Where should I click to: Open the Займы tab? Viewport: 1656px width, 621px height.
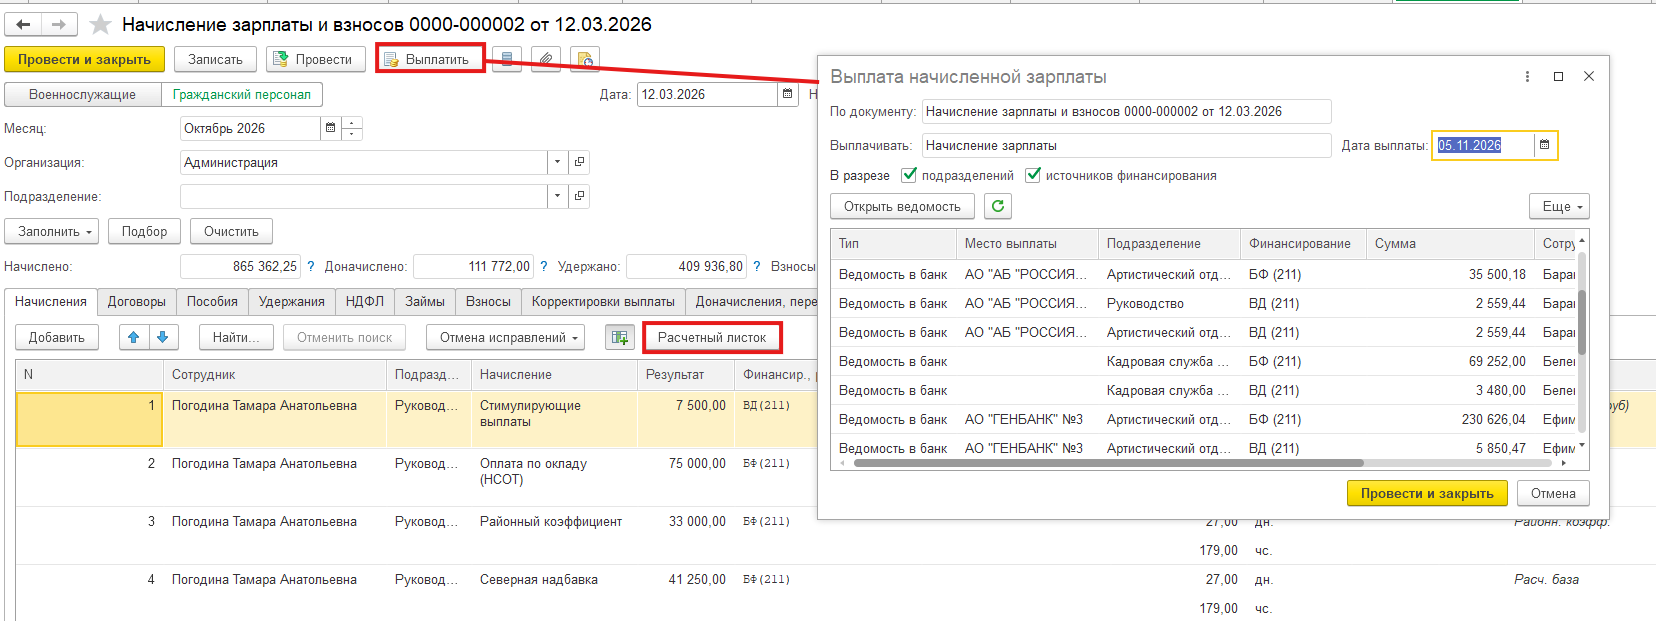pos(425,301)
